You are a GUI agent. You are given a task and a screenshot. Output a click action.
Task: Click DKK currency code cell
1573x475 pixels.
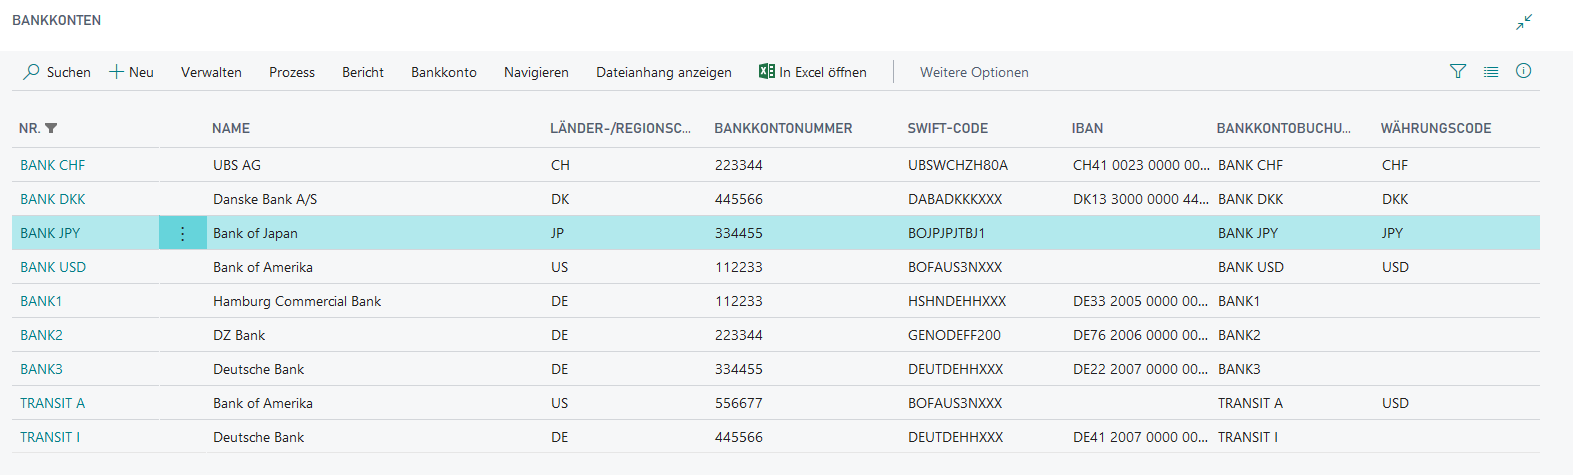(1395, 199)
